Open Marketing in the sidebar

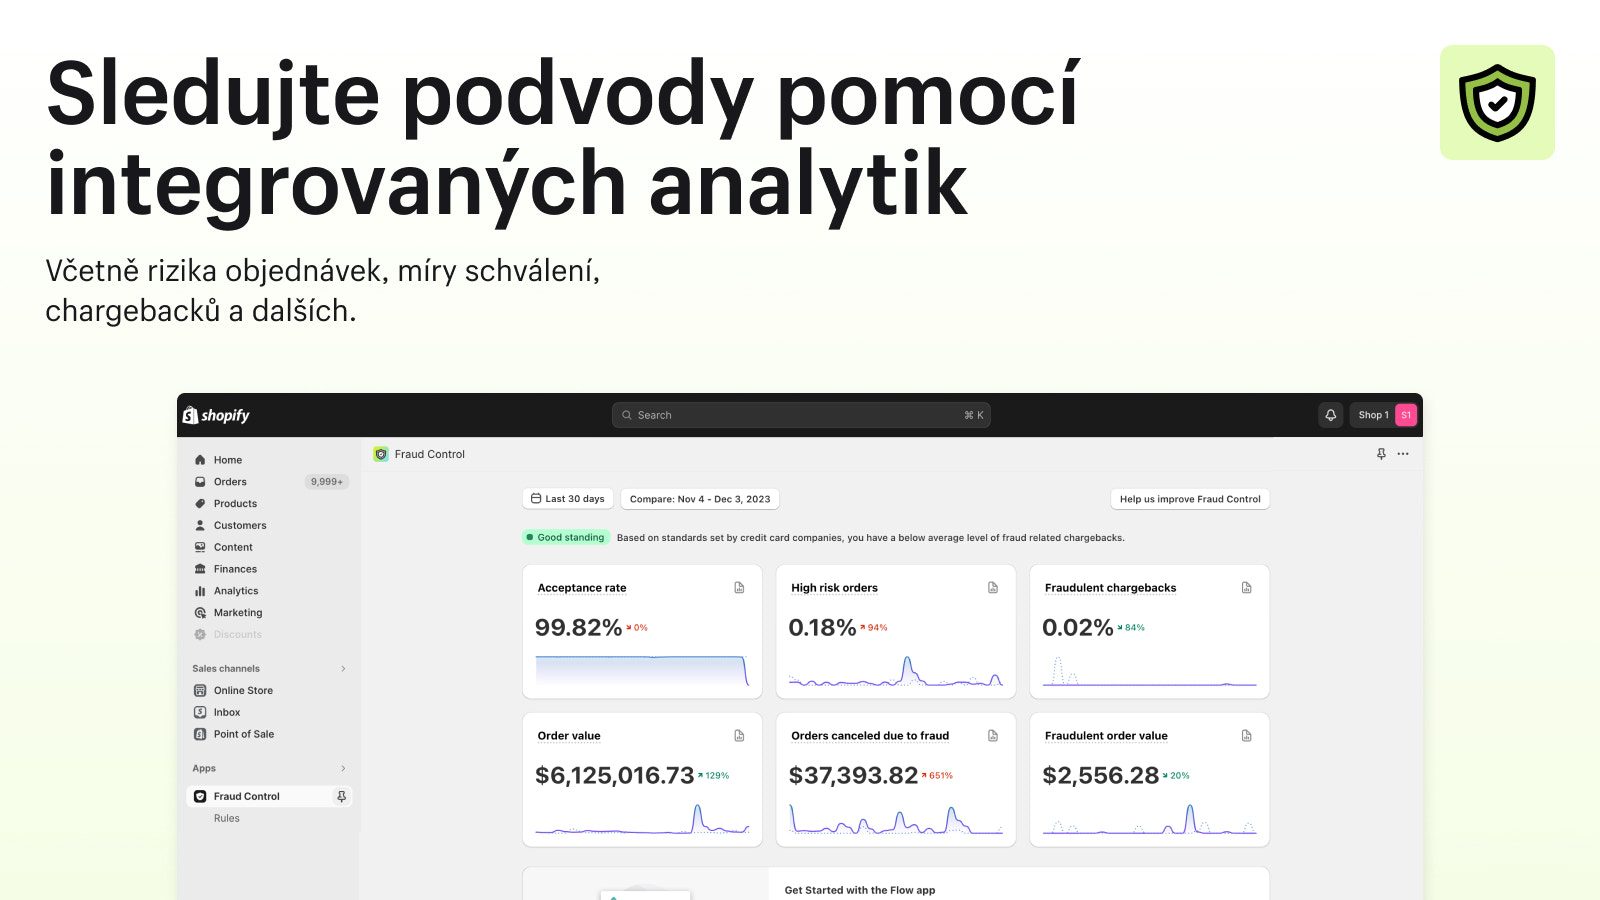238,613
